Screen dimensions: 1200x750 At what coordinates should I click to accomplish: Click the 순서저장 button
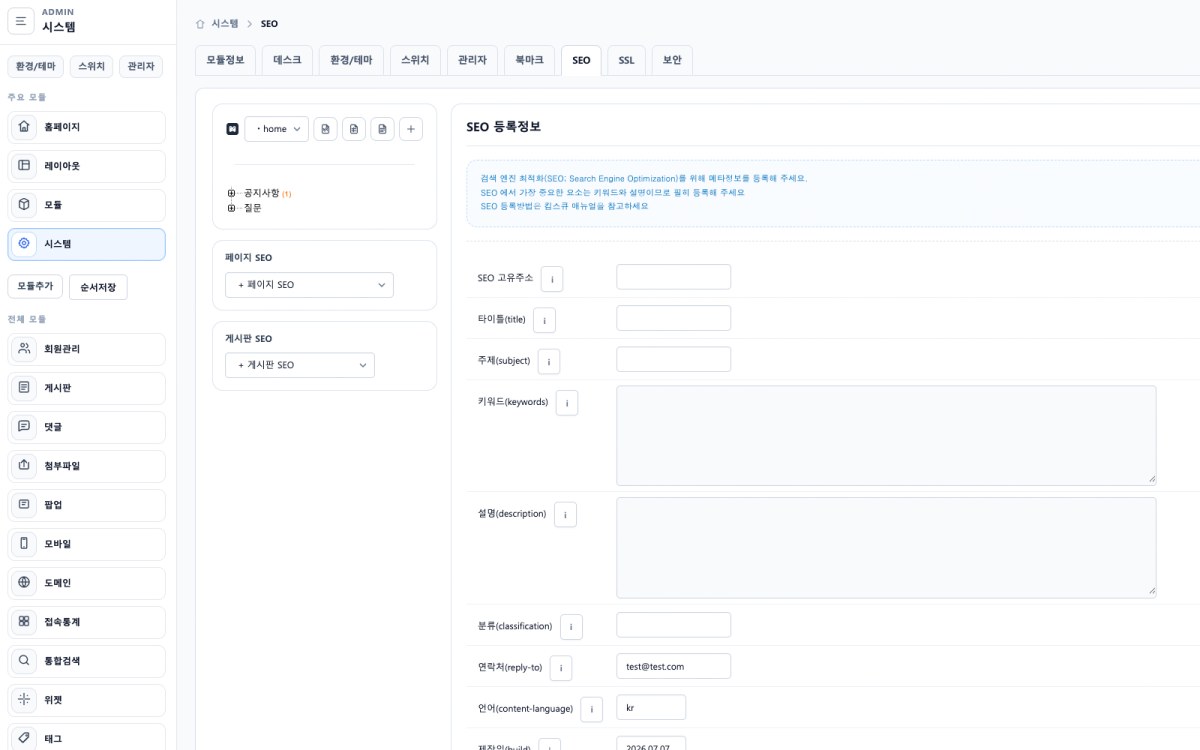(98, 287)
